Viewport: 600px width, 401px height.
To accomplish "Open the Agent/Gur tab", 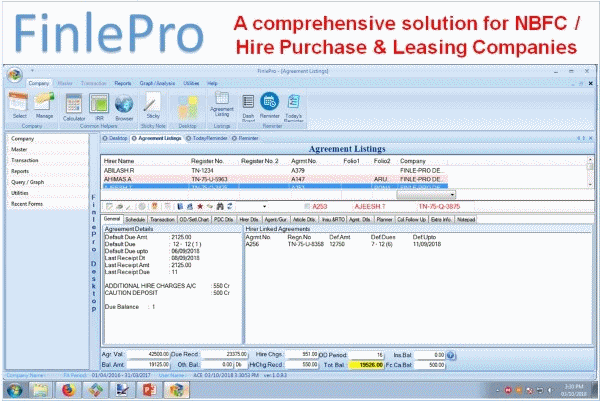I will tap(276, 220).
